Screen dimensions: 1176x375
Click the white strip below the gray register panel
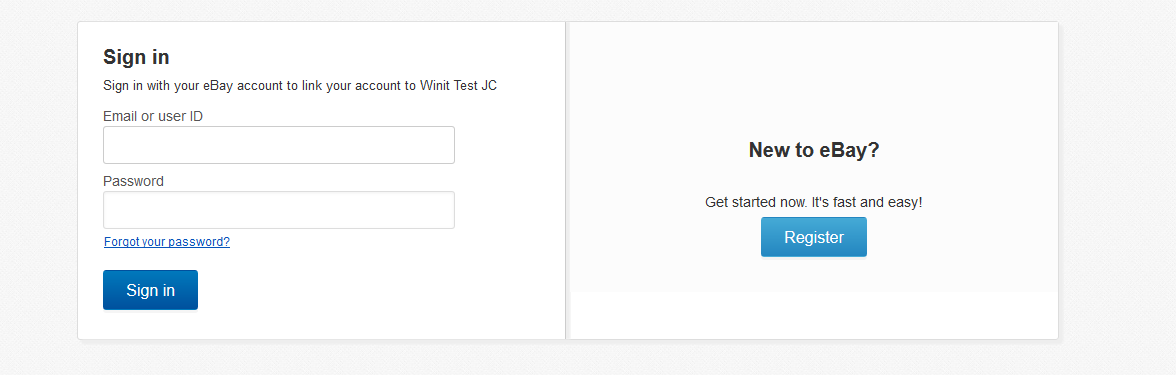814,315
